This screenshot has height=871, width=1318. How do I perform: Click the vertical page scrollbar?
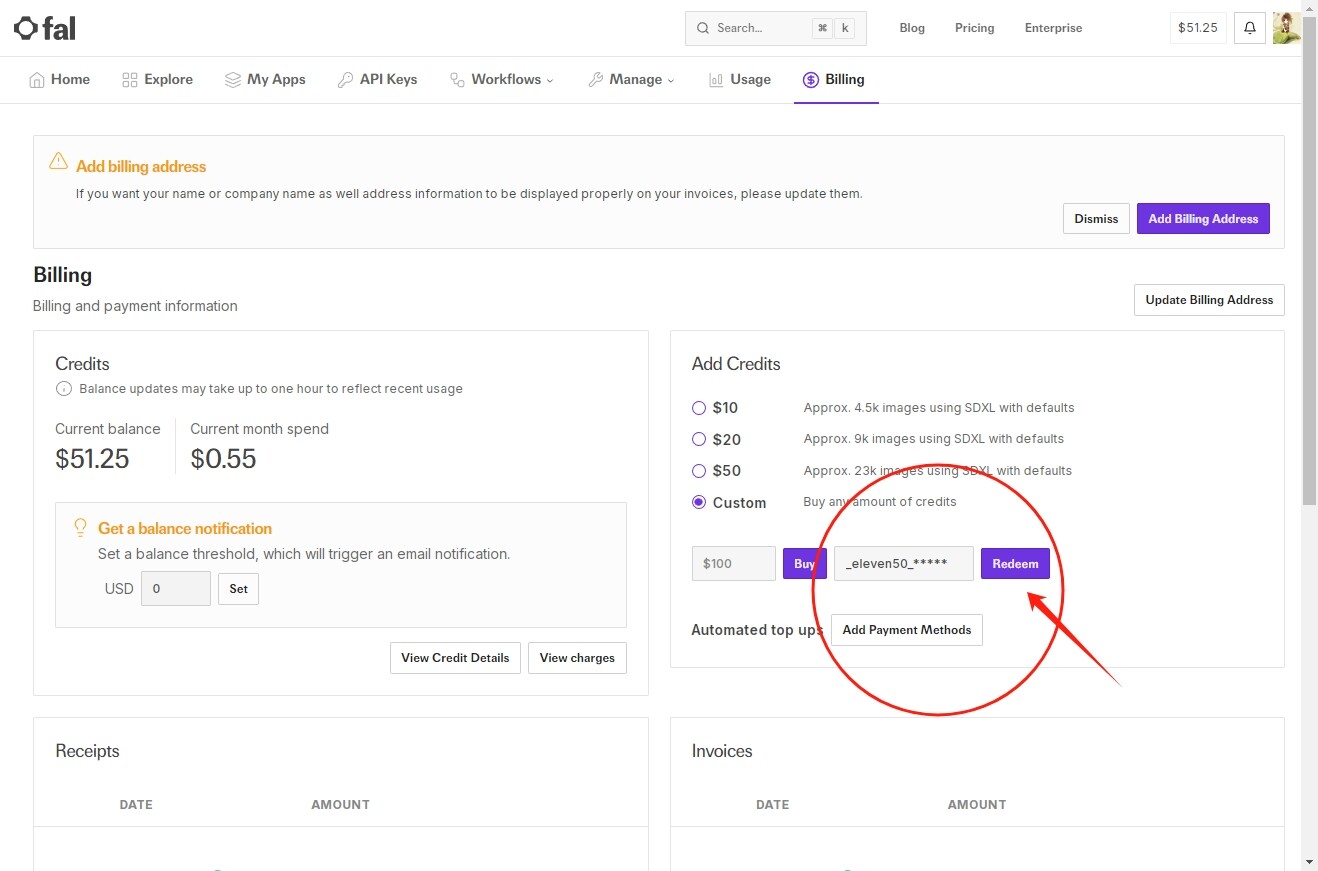(1310, 435)
